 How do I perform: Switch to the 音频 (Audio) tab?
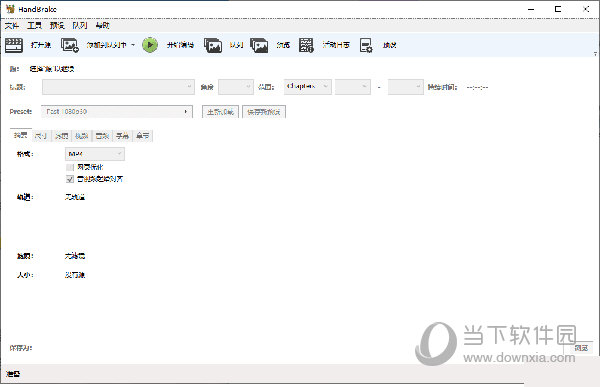[102, 136]
